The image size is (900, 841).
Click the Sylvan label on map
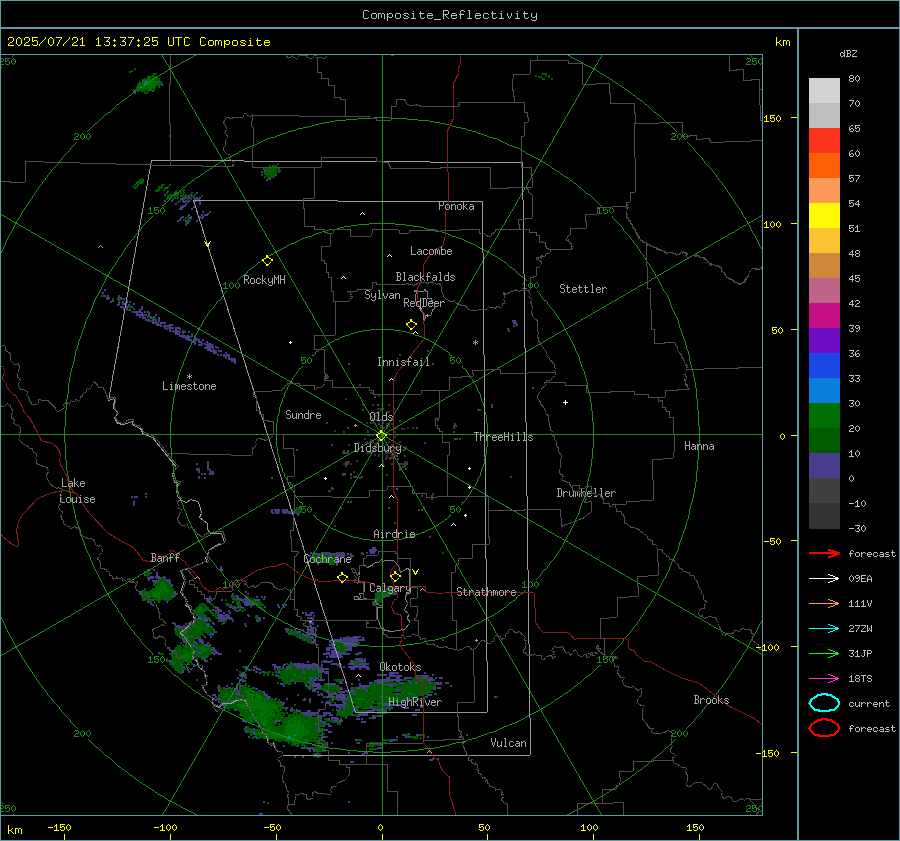382,295
